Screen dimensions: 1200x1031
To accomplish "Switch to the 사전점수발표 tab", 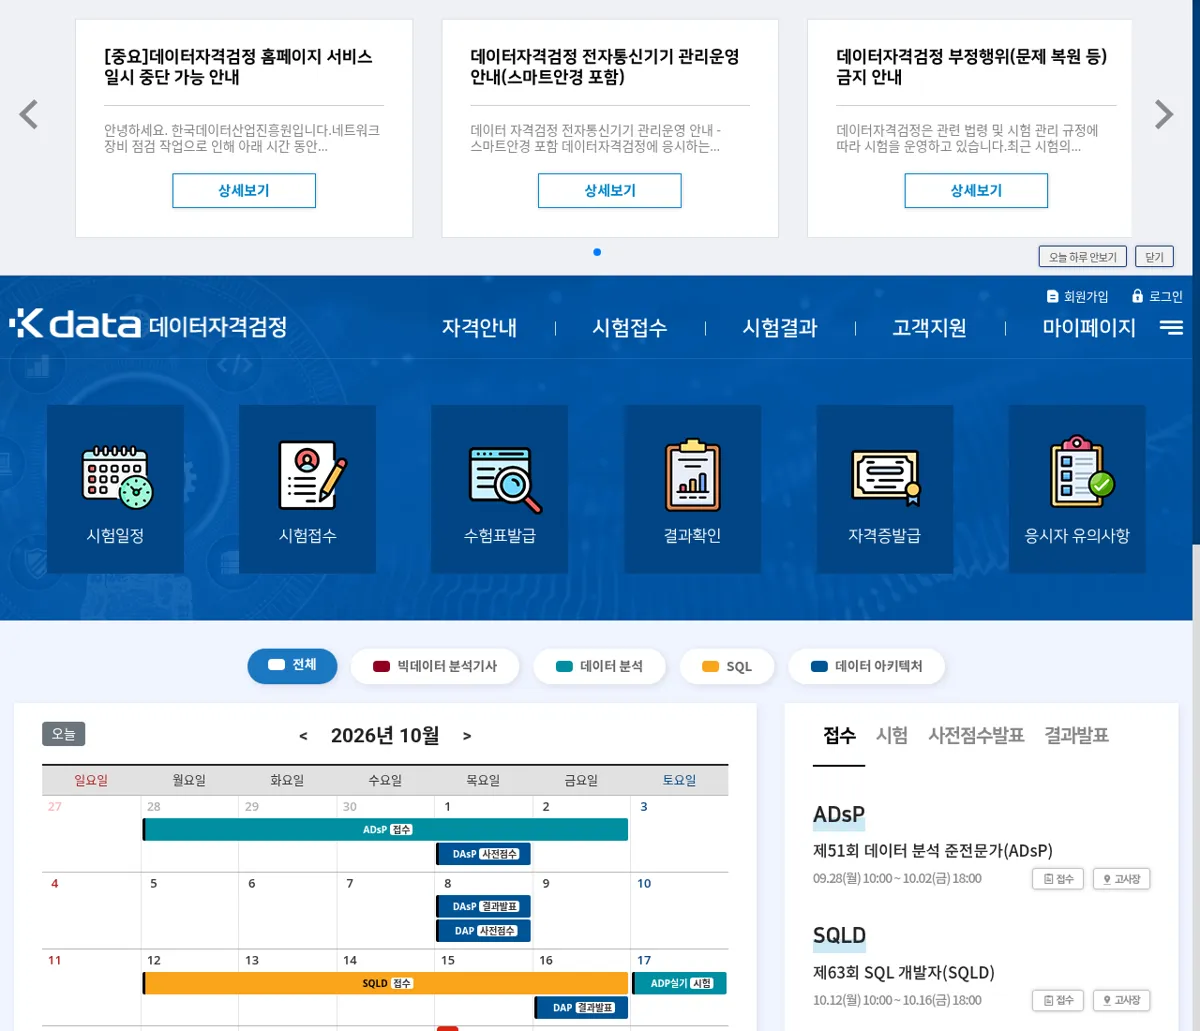I will coord(976,736).
